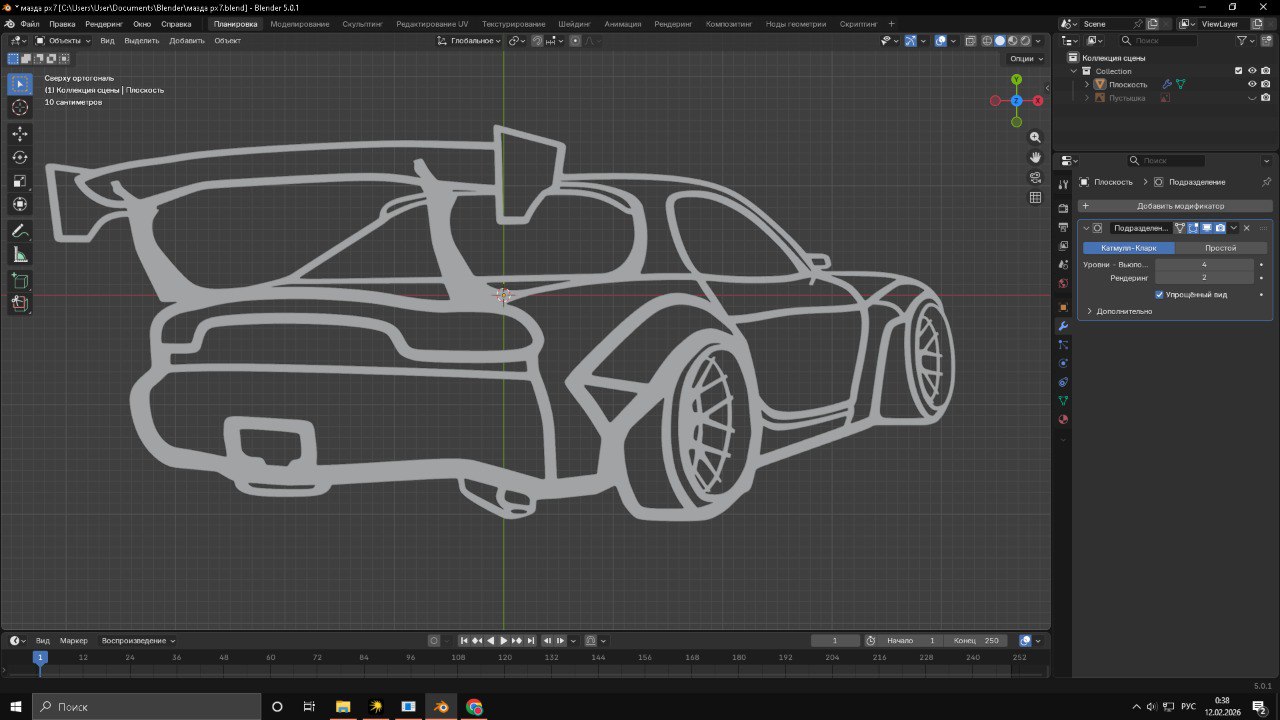Image resolution: width=1280 pixels, height=720 pixels.
Task: Select the Cursor tool in the left toolbar
Action: click(20, 108)
